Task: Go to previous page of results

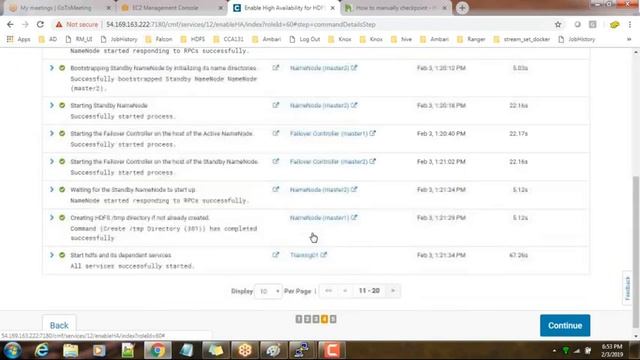Action: tap(345, 291)
